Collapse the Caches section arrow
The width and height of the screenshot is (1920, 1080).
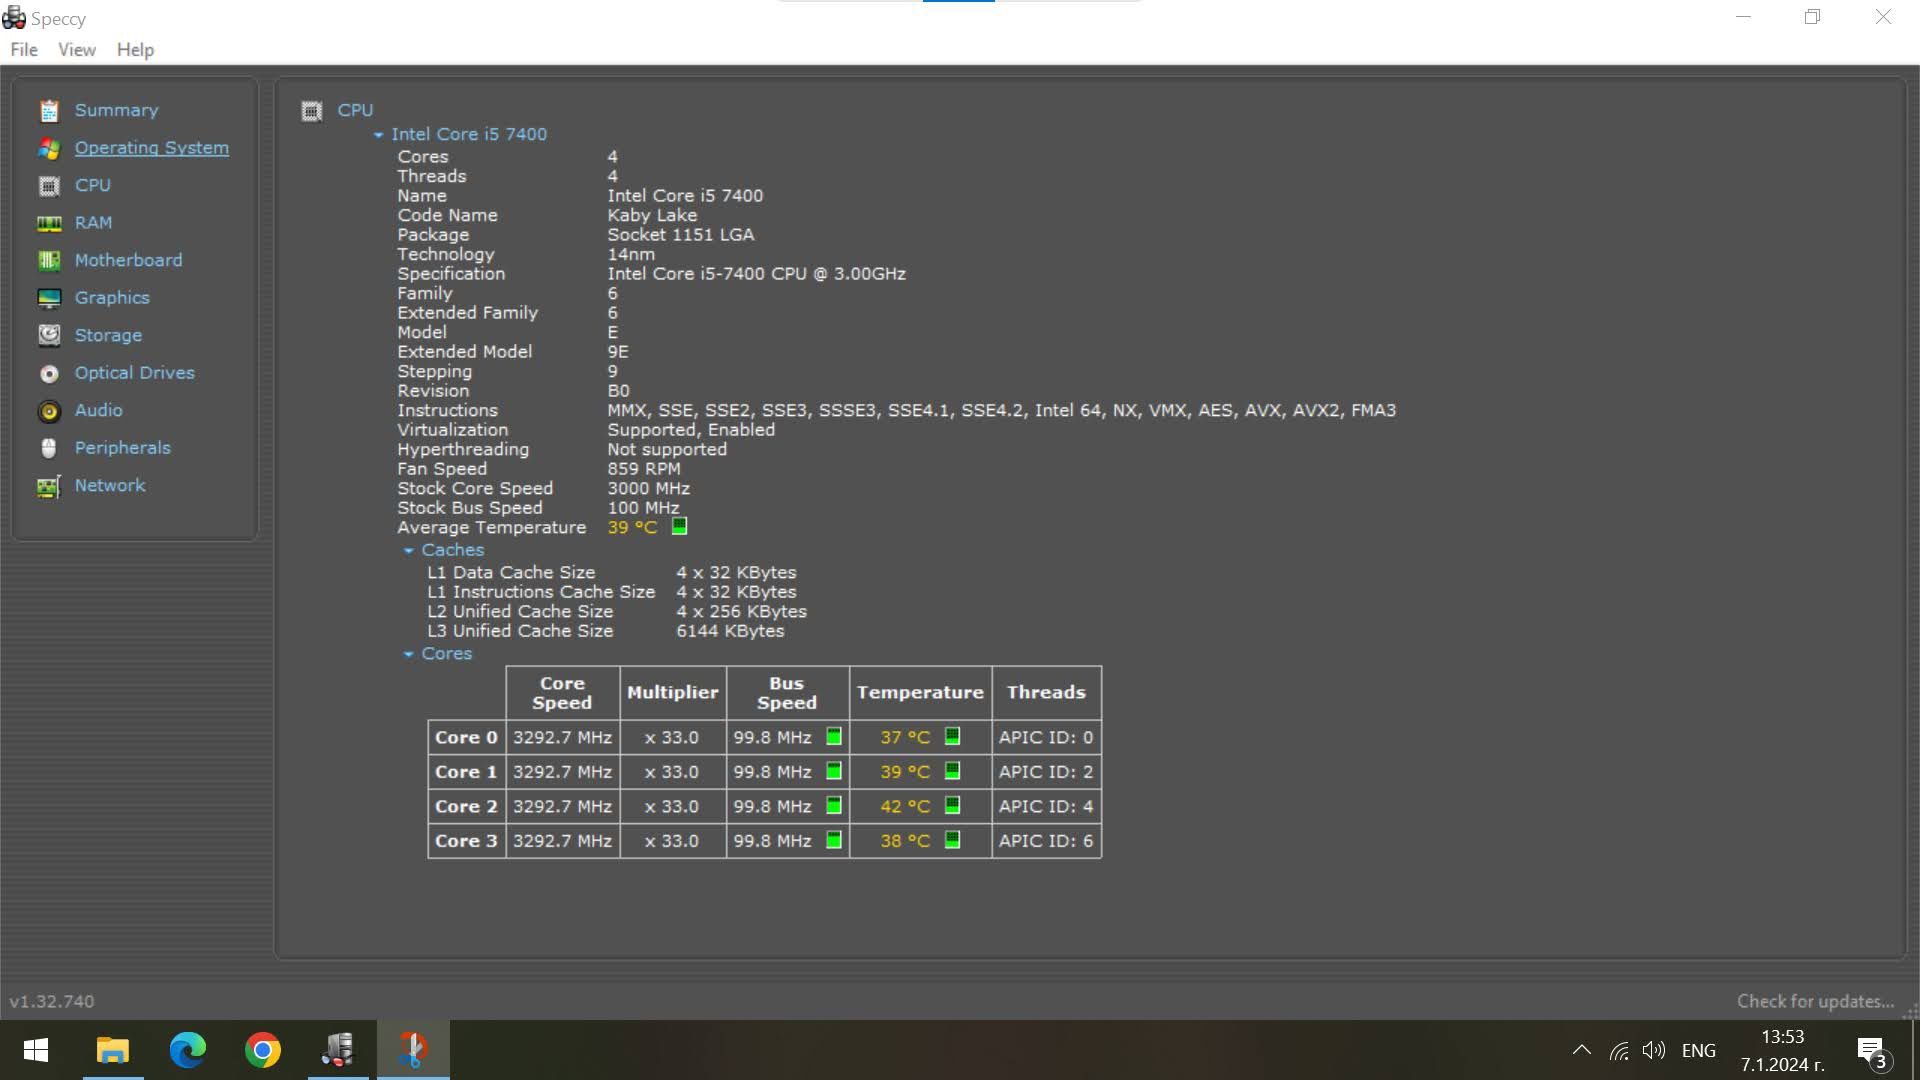pyautogui.click(x=408, y=551)
